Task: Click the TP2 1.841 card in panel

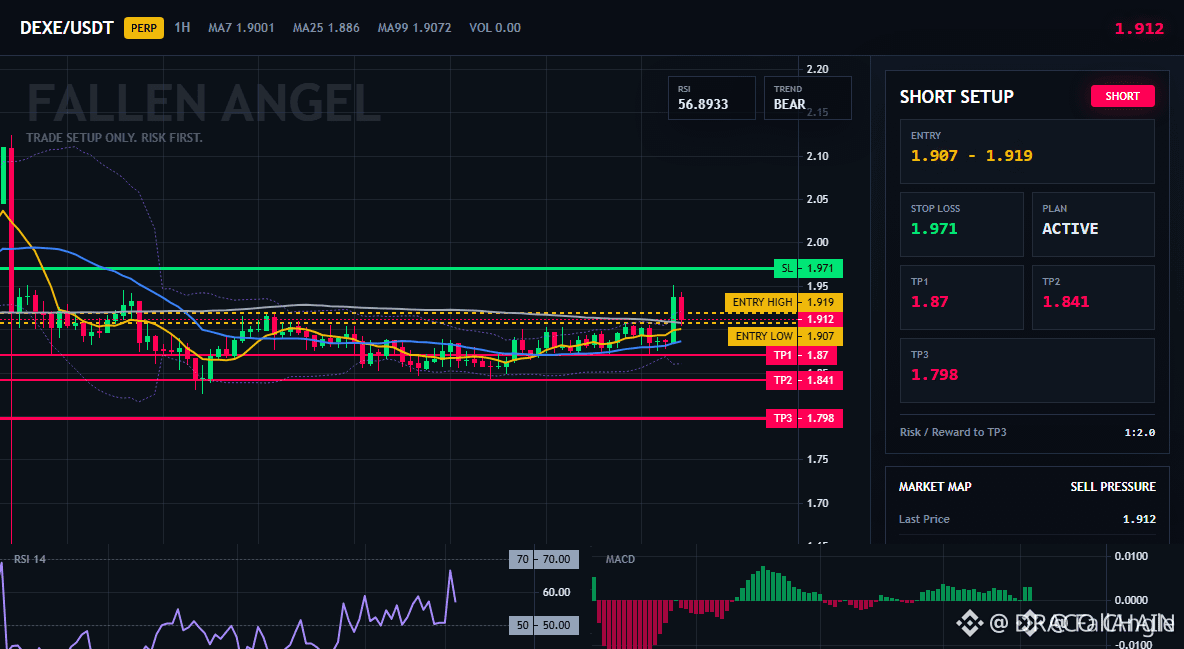Action: [x=1093, y=297]
